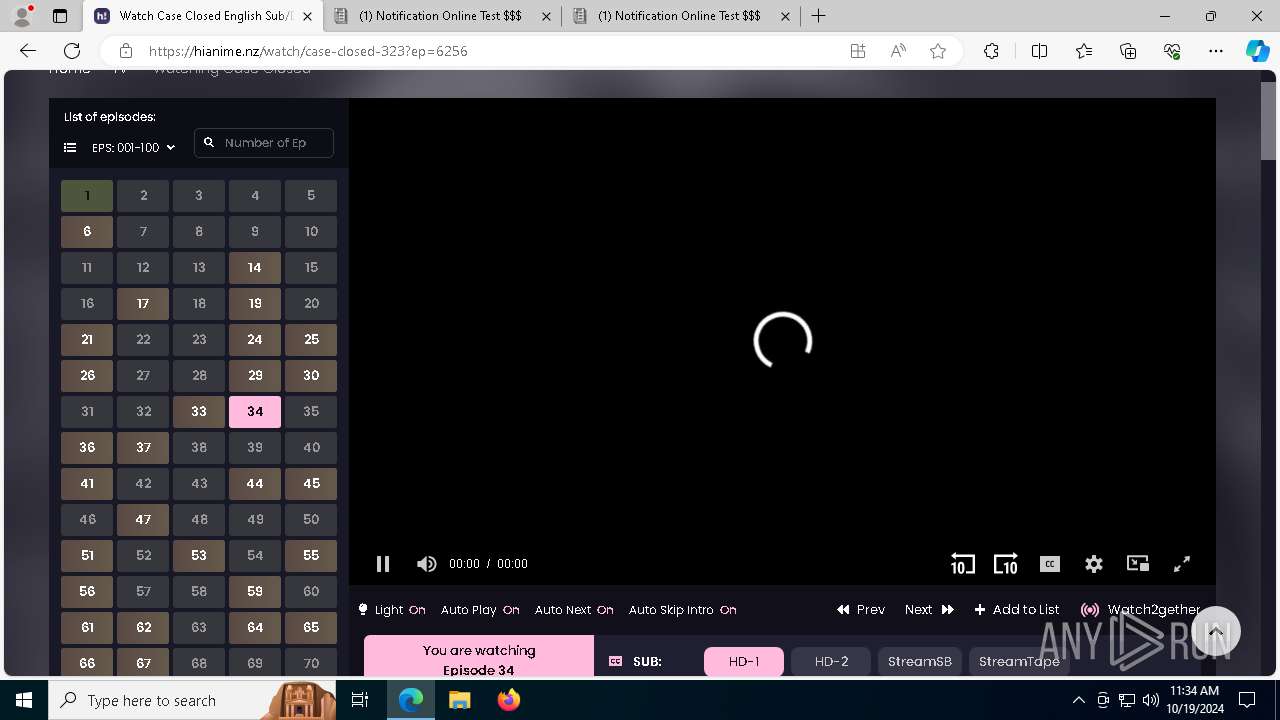
Task: Select HD-1 sub server
Action: click(x=744, y=662)
